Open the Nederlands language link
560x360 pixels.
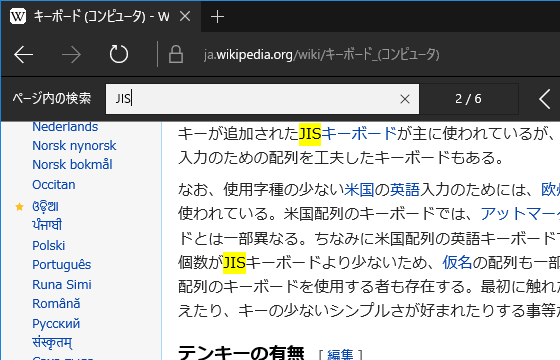coord(65,127)
